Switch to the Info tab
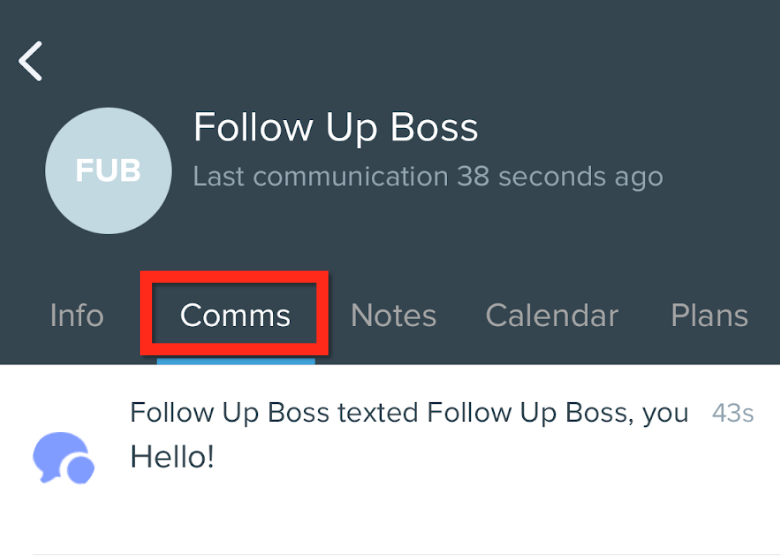The width and height of the screenshot is (780, 560). pyautogui.click(x=77, y=315)
